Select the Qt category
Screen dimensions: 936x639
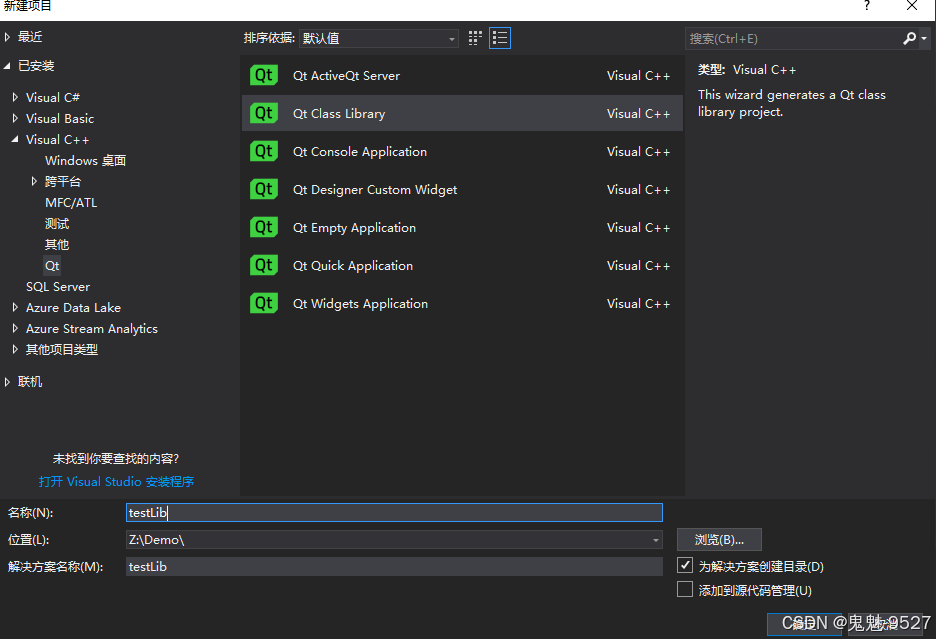pos(52,266)
